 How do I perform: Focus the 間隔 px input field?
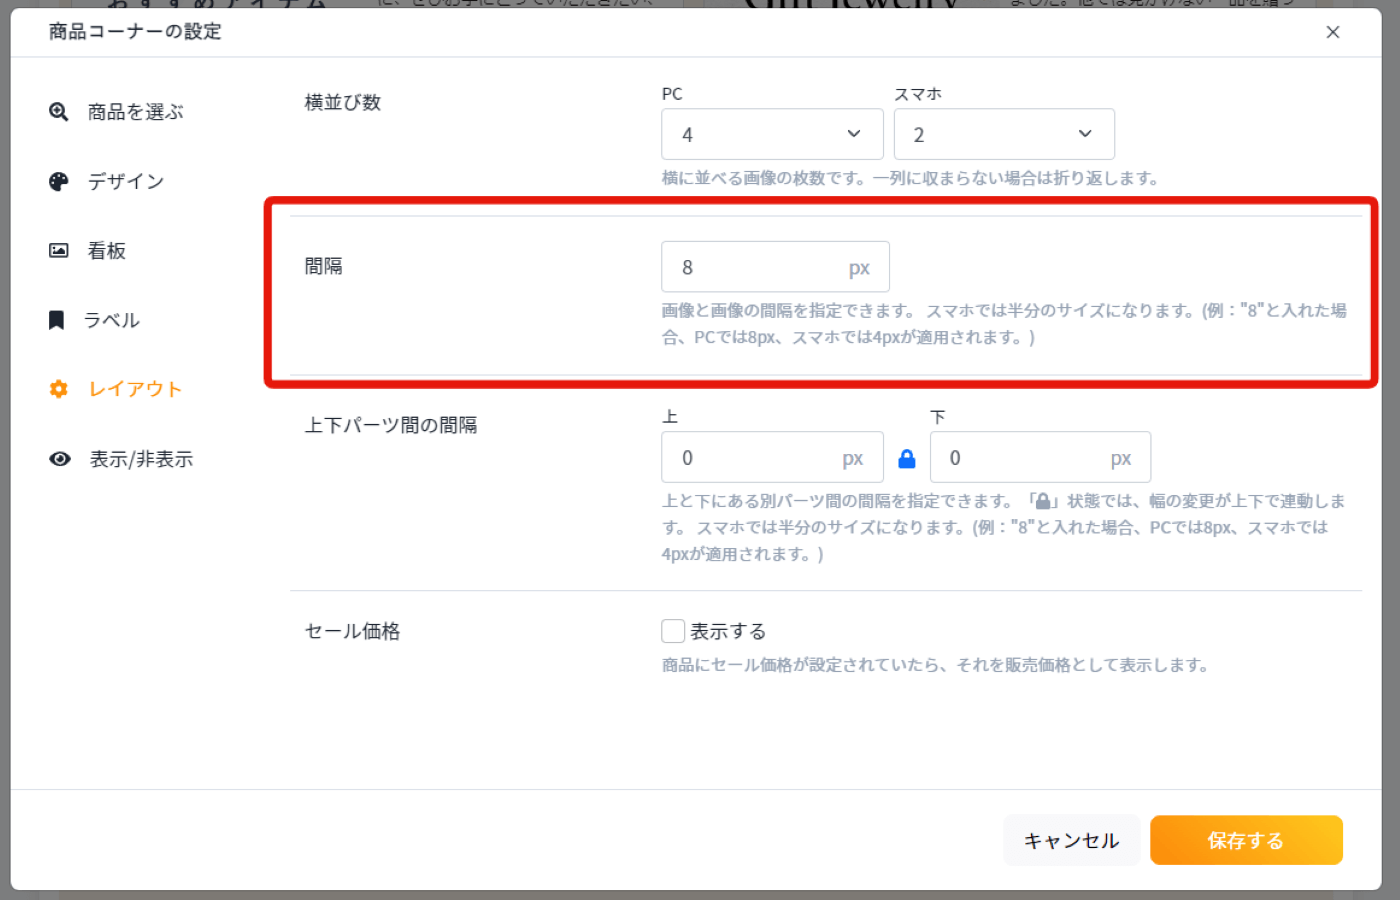[775, 267]
